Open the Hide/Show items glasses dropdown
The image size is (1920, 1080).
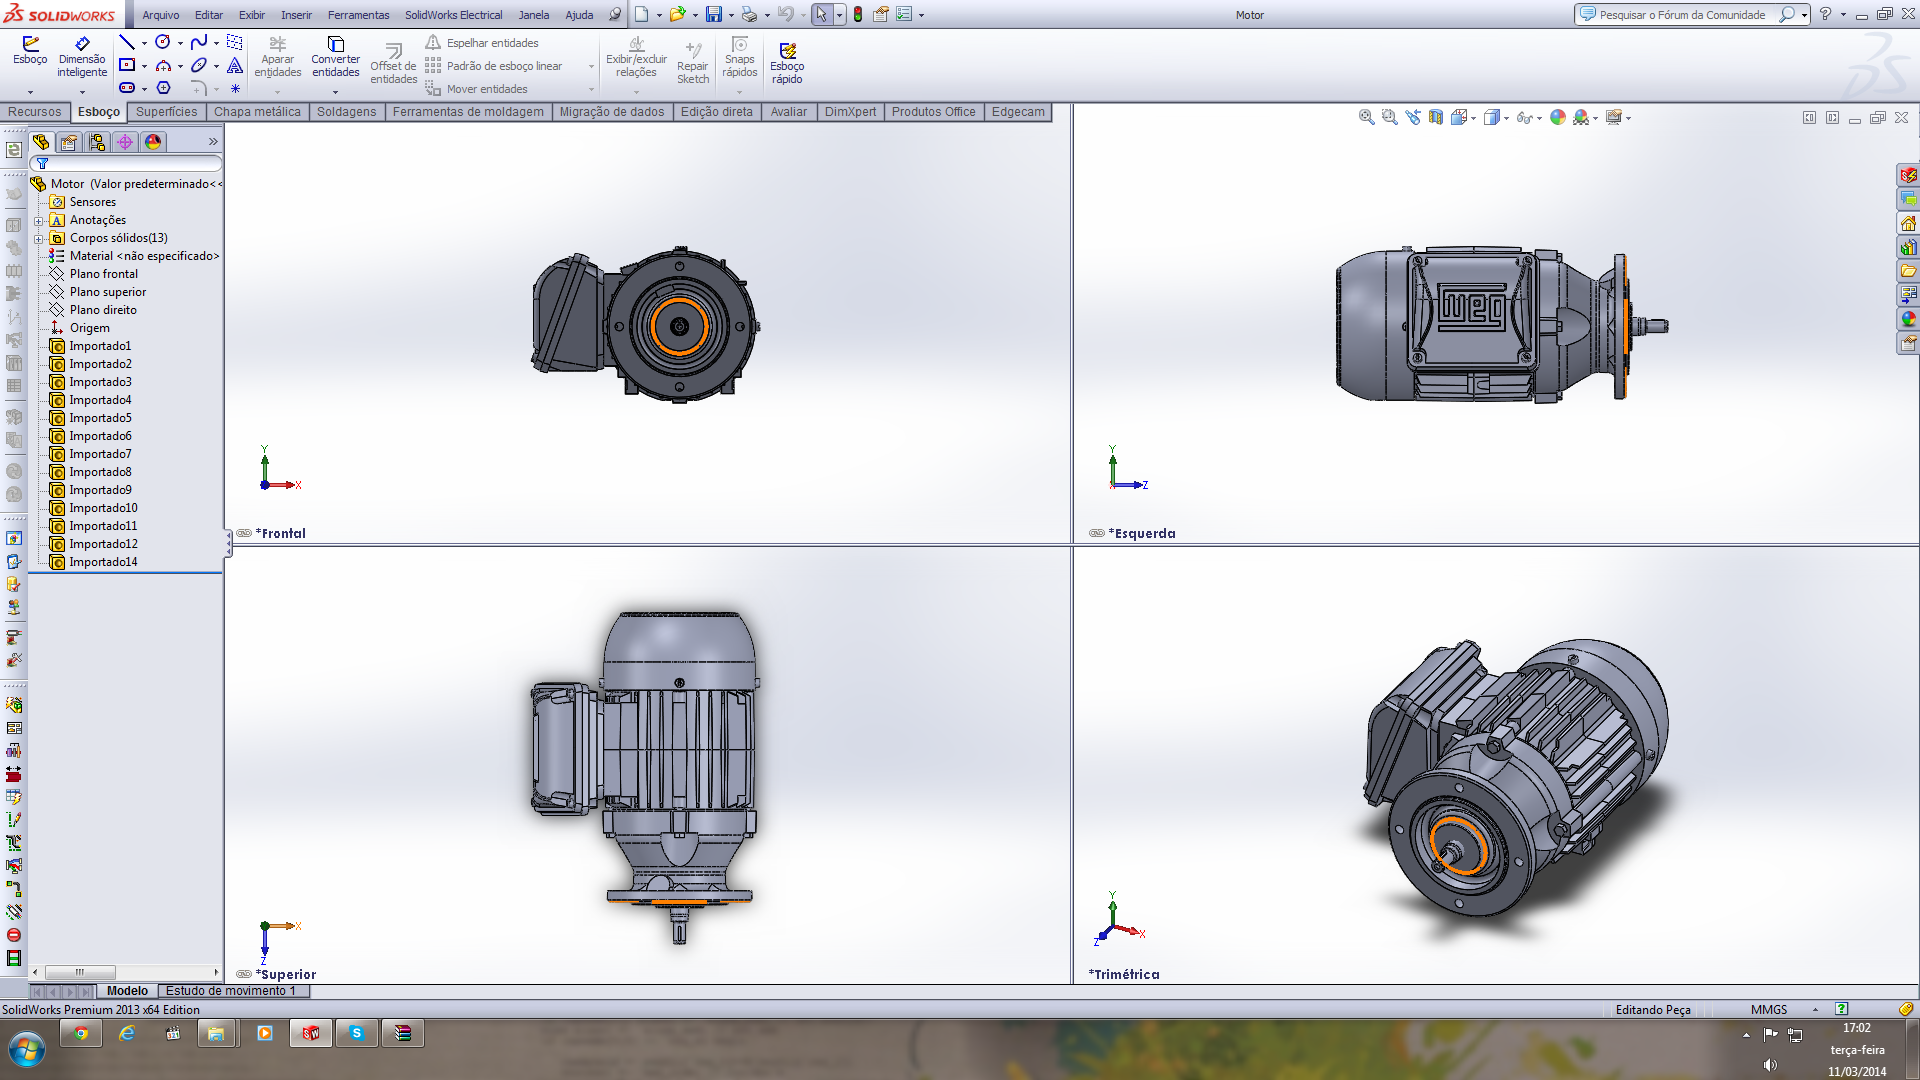[1538, 118]
